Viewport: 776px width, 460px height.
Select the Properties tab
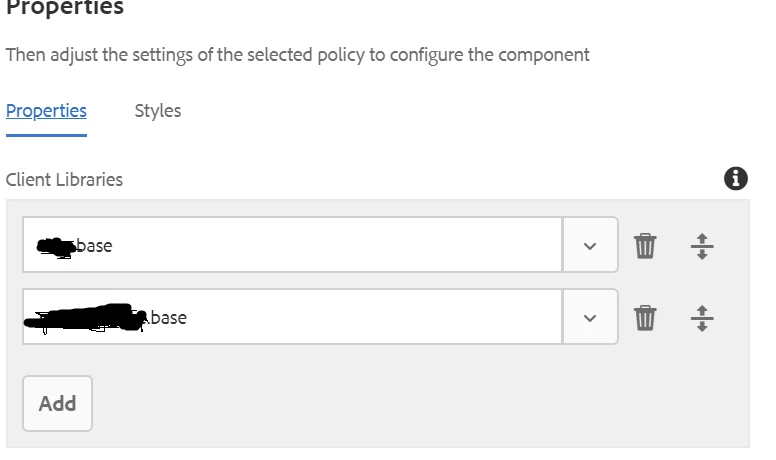pyautogui.click(x=46, y=111)
